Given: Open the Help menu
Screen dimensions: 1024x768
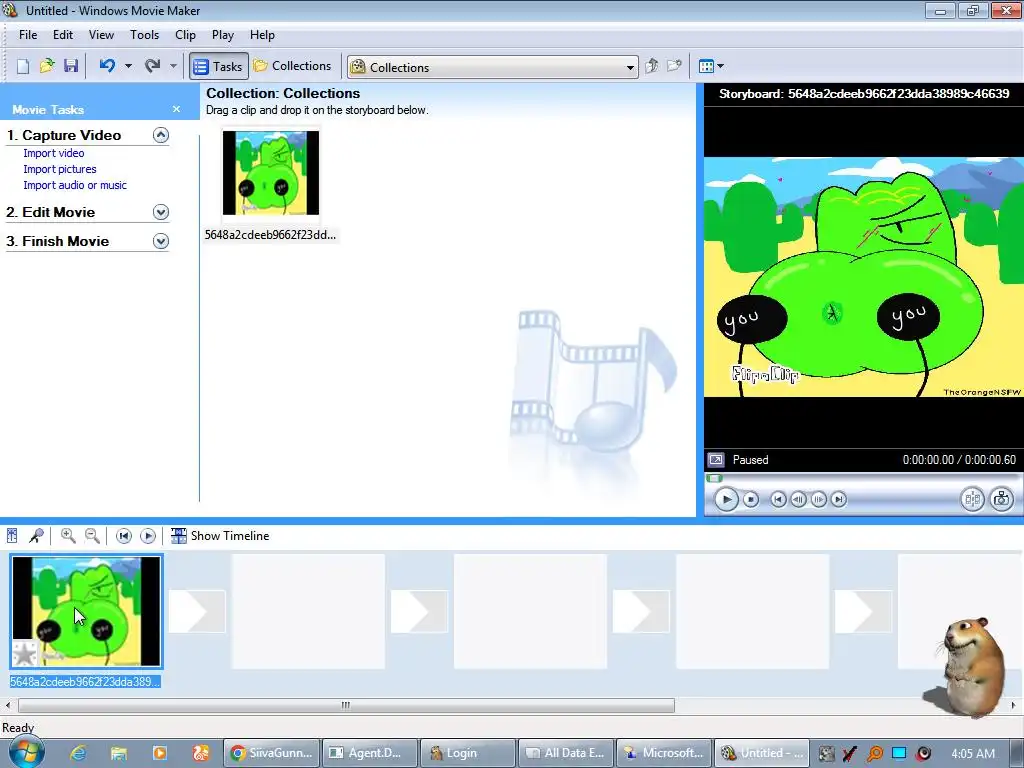Looking at the screenshot, I should [263, 35].
